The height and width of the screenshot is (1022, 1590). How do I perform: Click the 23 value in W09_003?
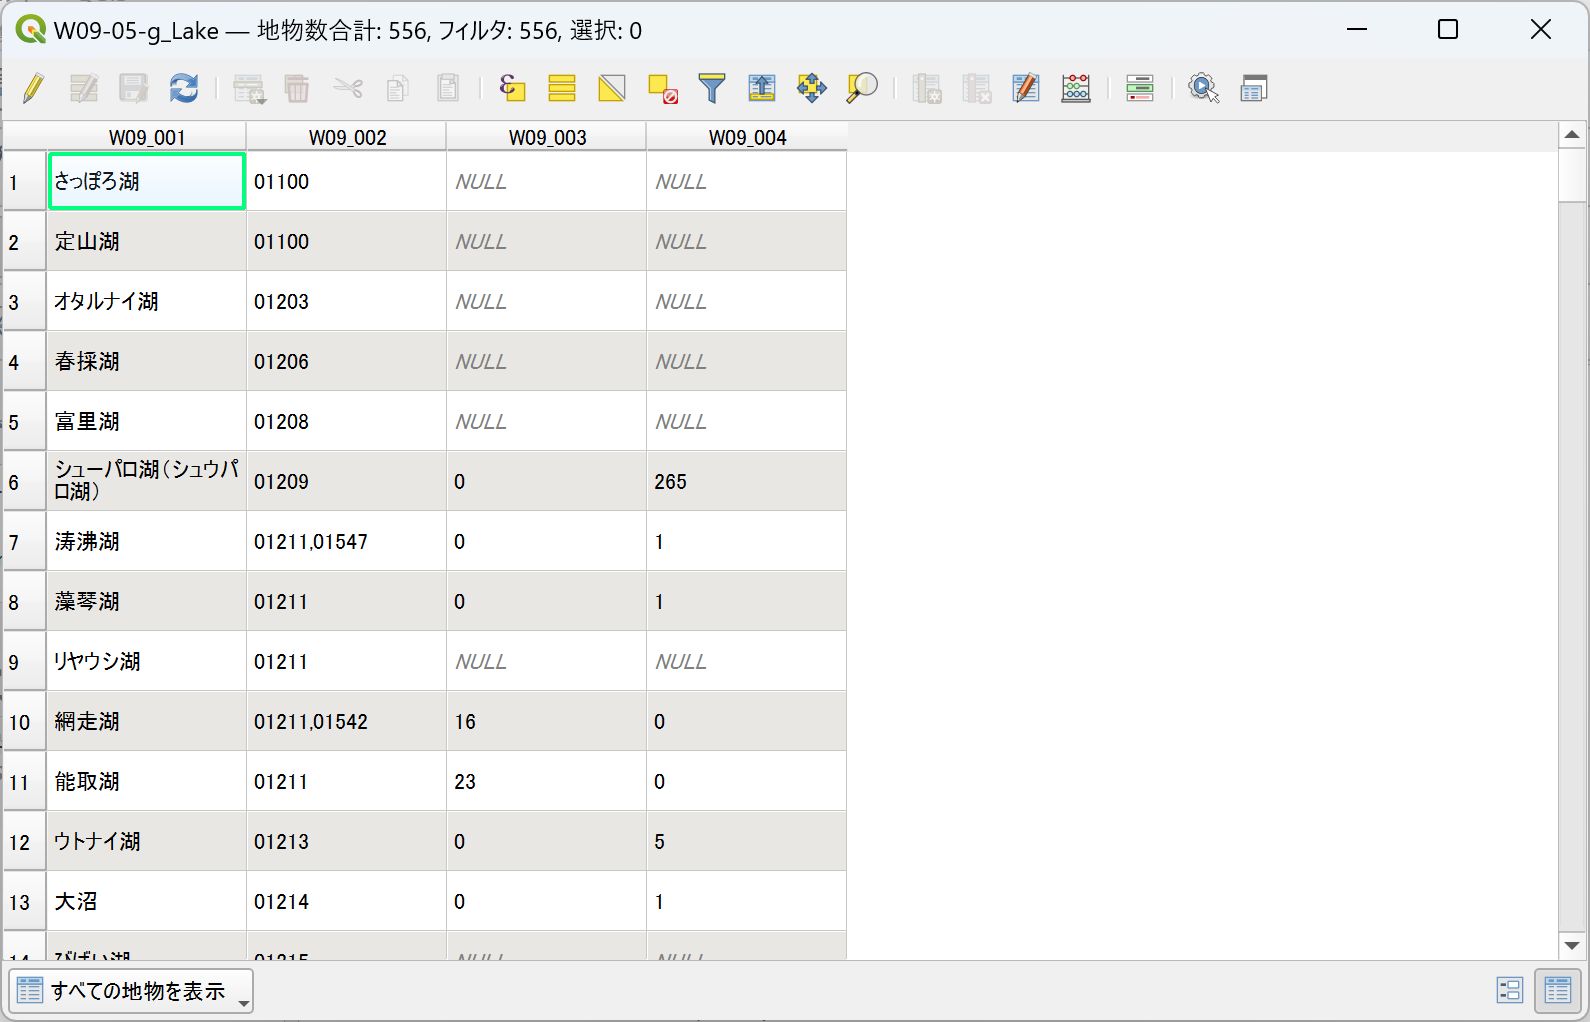point(547,781)
